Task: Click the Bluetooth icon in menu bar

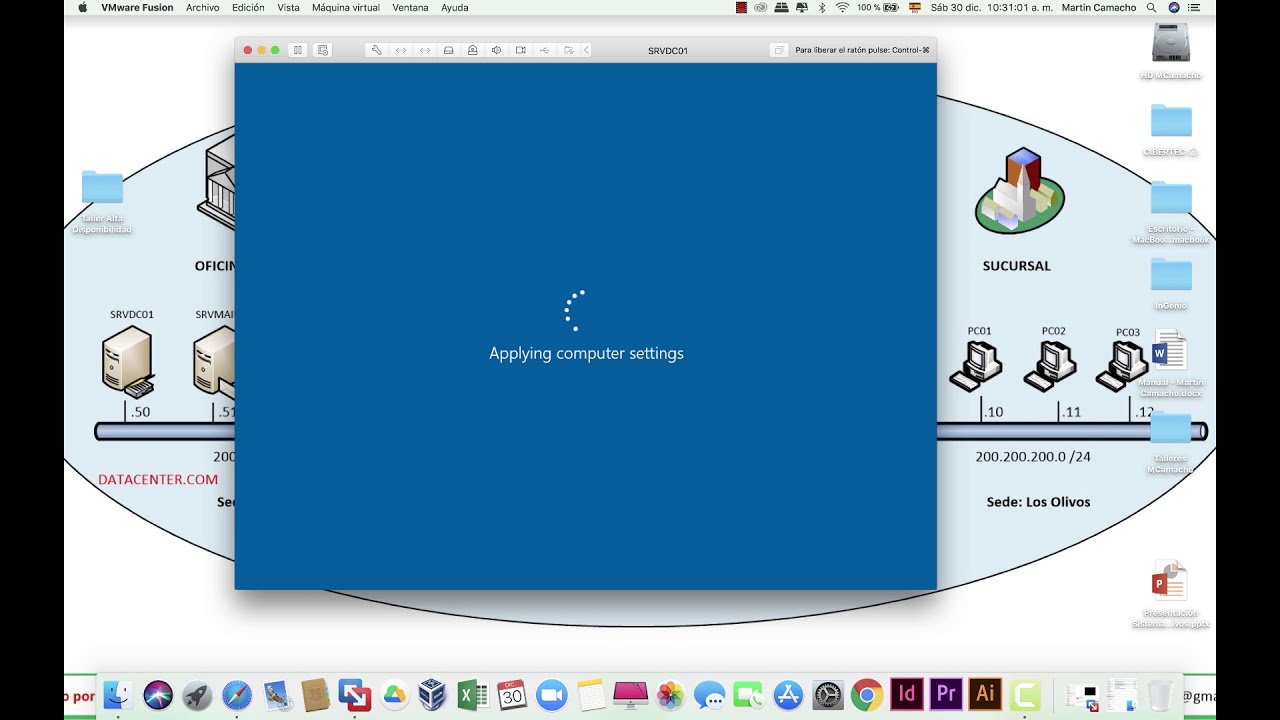Action: click(x=822, y=7)
